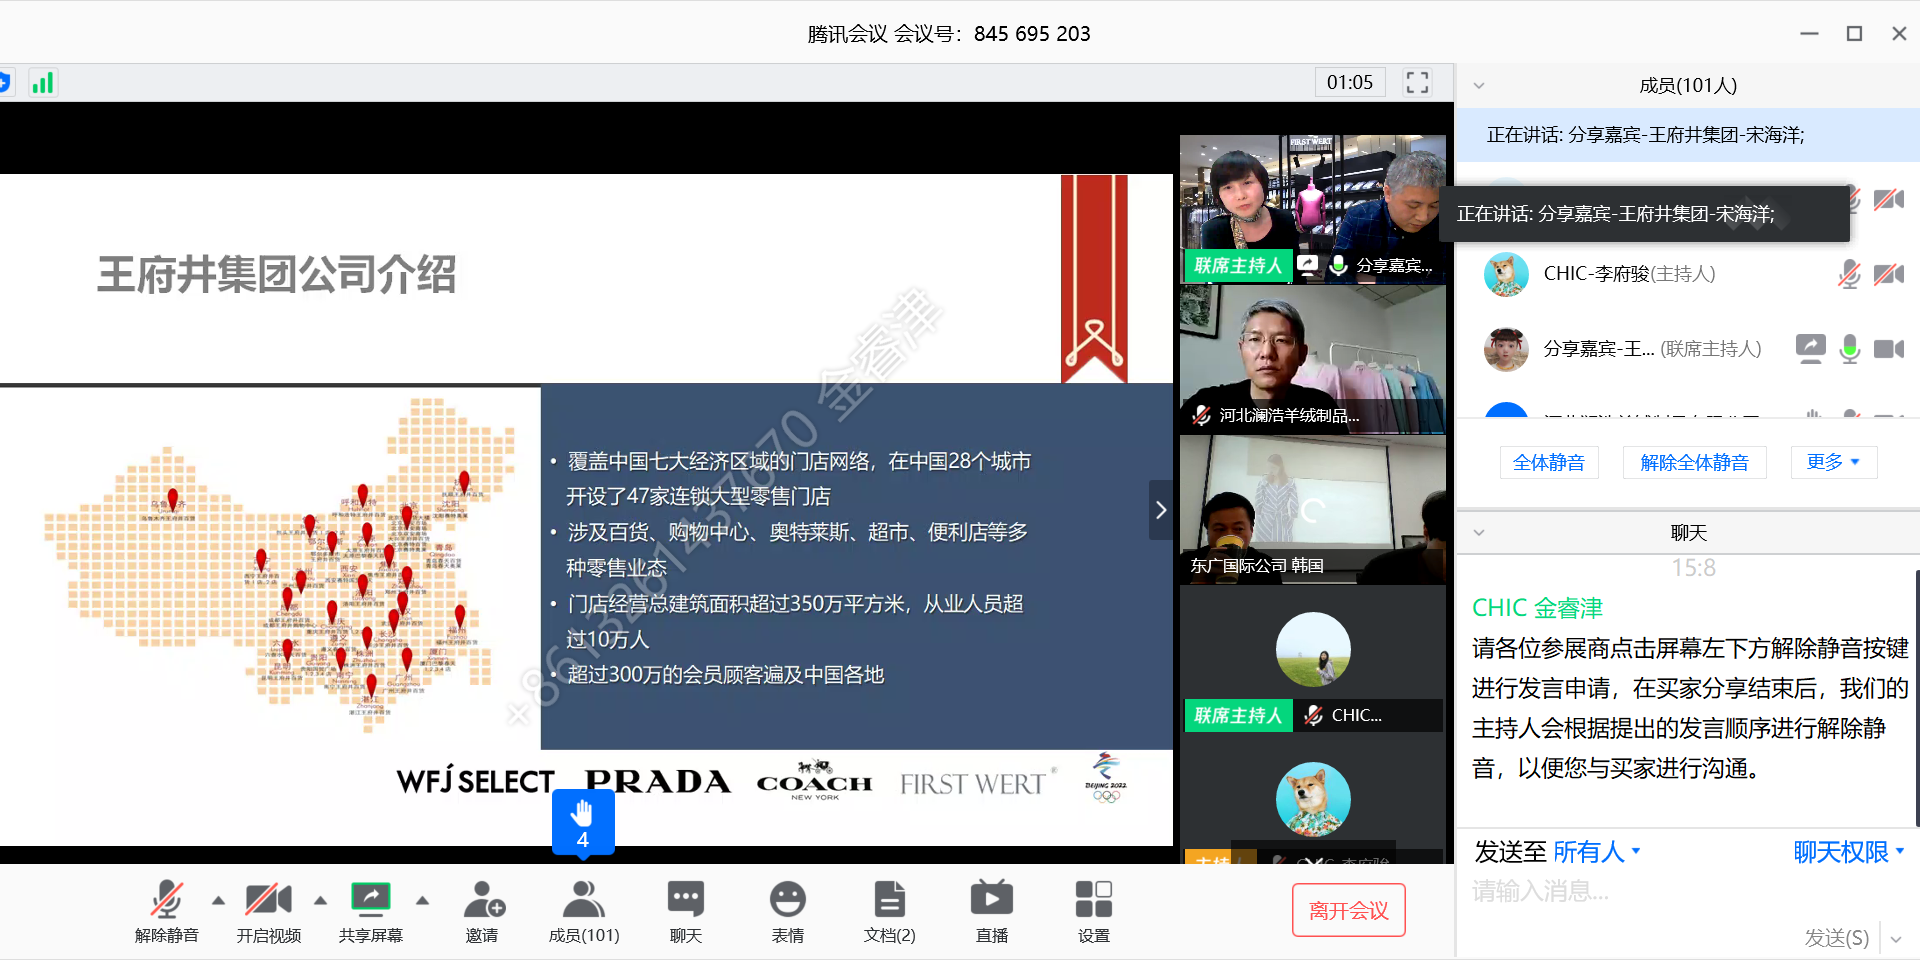This screenshot has height=960, width=1920.
Task: Open the chat toolbar button
Action: pos(686,911)
